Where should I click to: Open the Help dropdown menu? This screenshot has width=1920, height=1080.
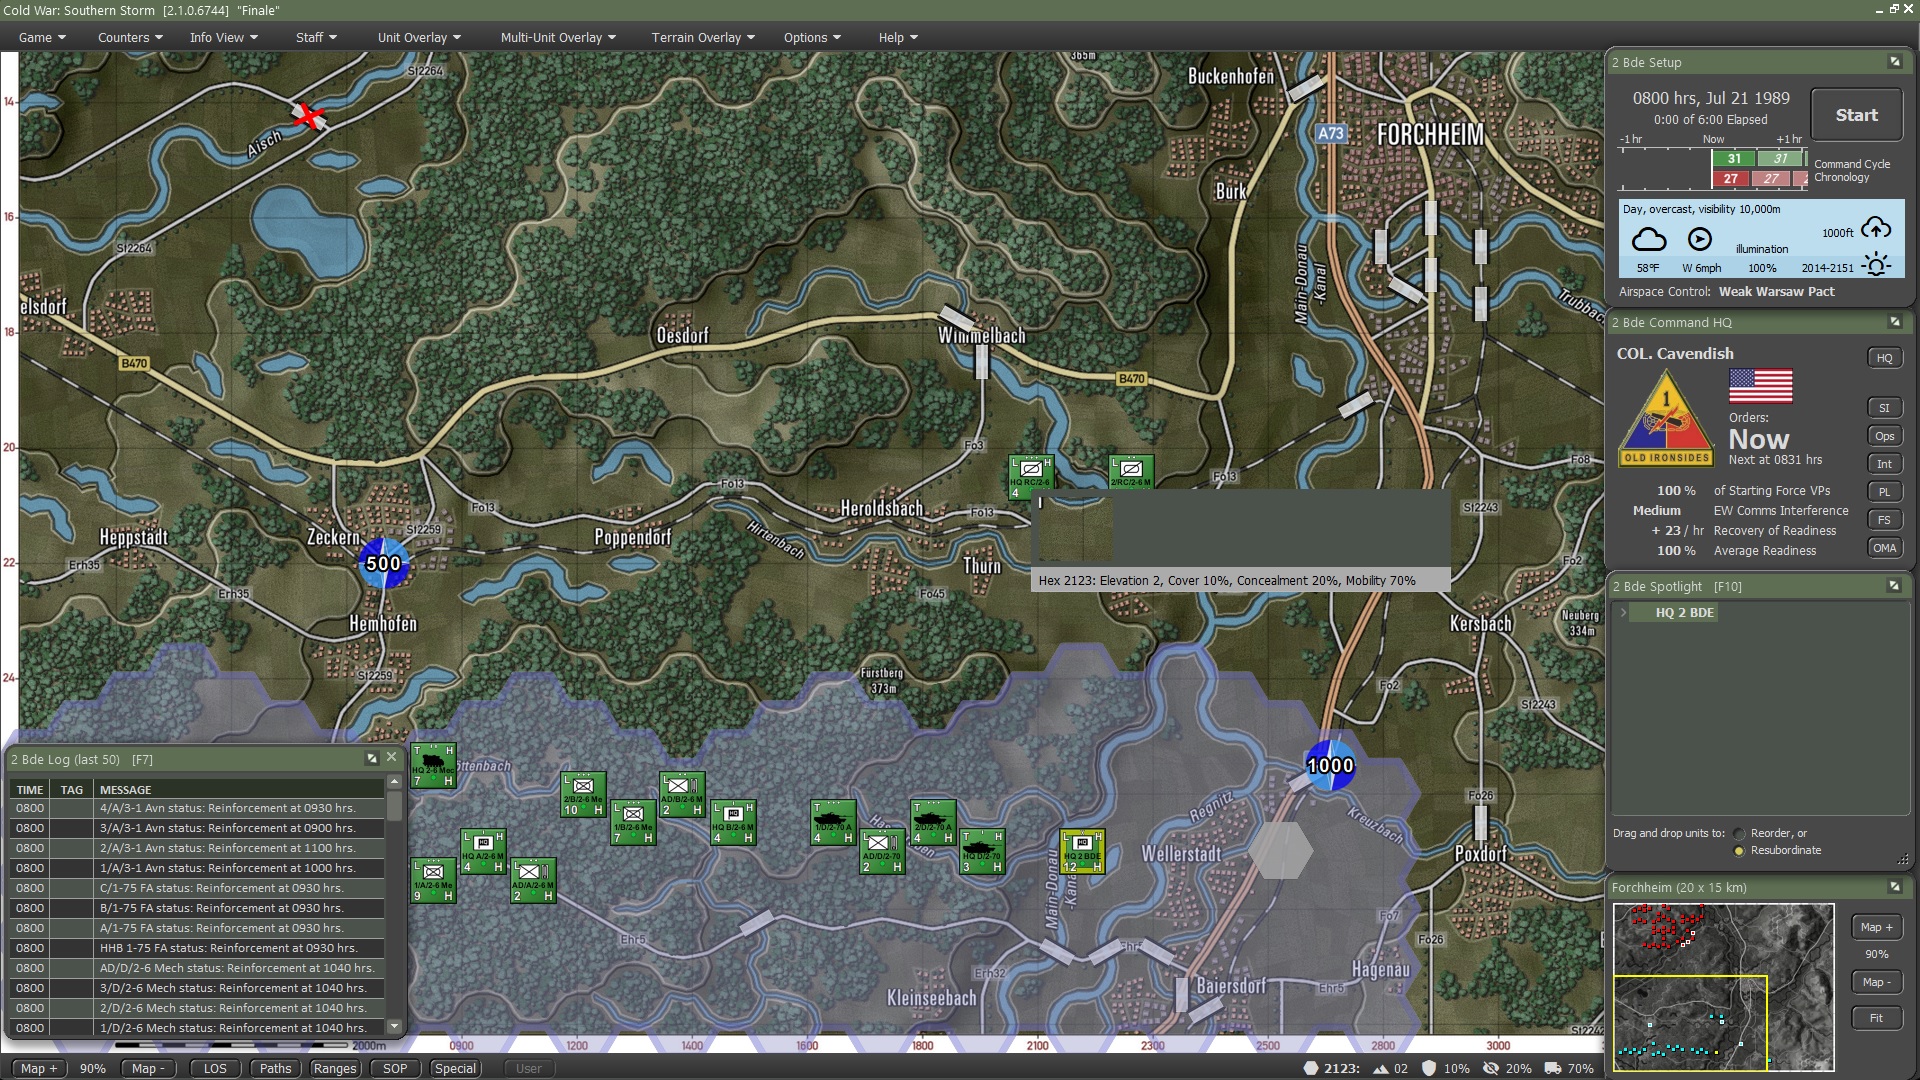click(898, 37)
